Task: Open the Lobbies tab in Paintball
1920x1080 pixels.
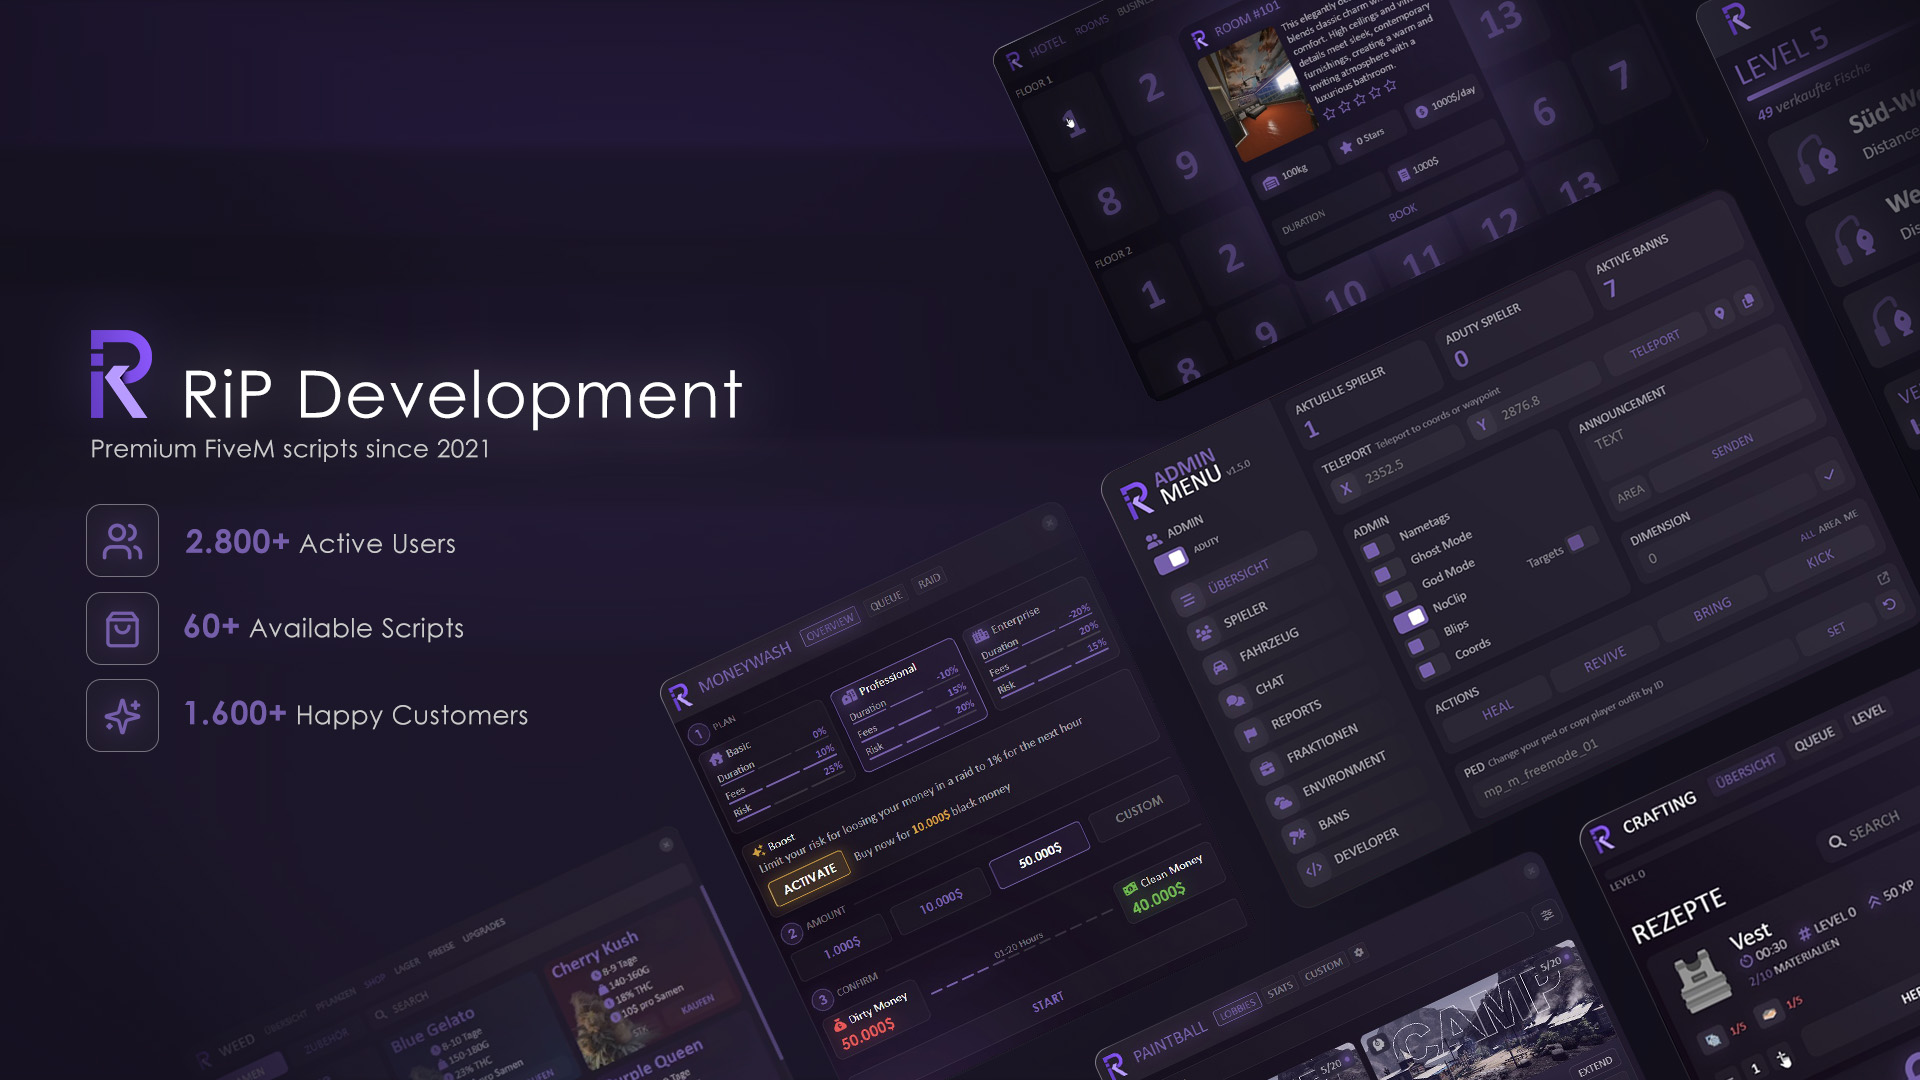Action: [1237, 1009]
